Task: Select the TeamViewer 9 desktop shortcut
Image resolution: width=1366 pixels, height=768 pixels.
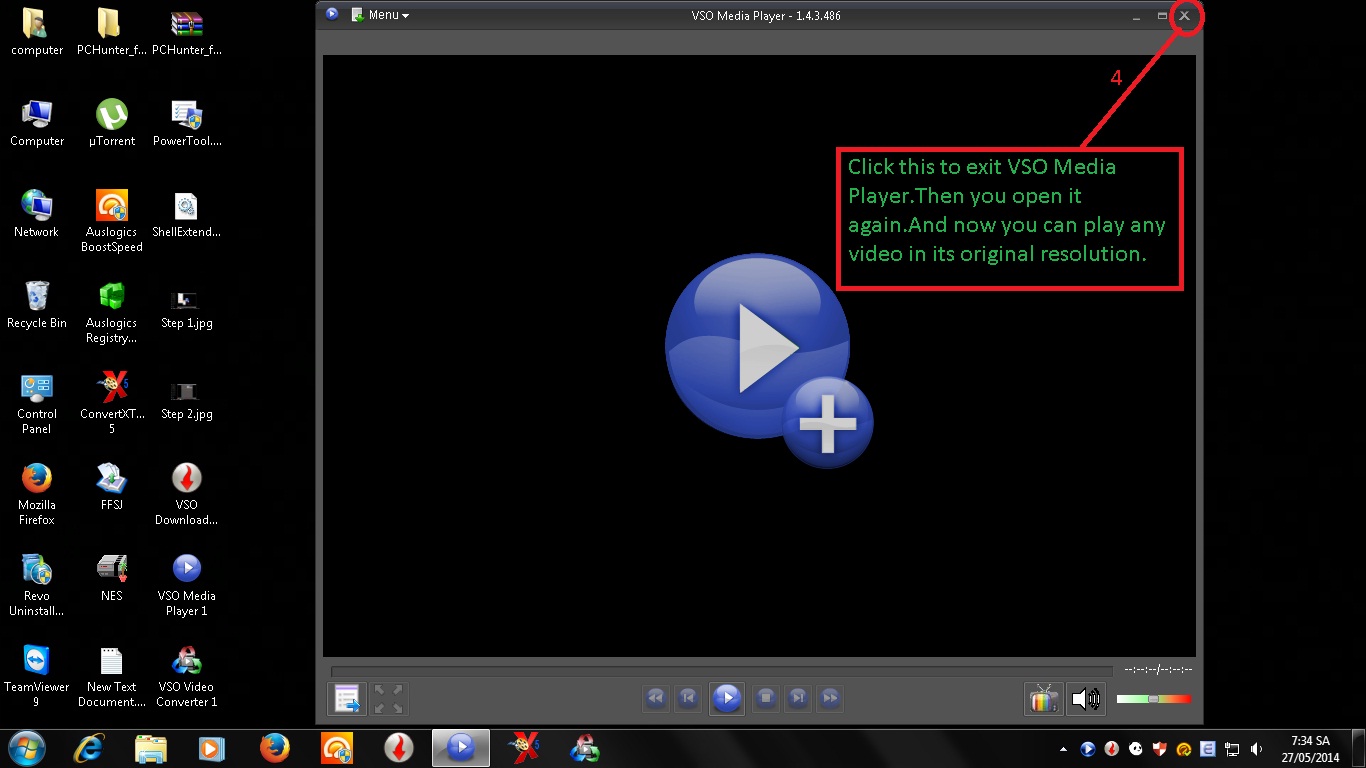Action: tap(37, 676)
